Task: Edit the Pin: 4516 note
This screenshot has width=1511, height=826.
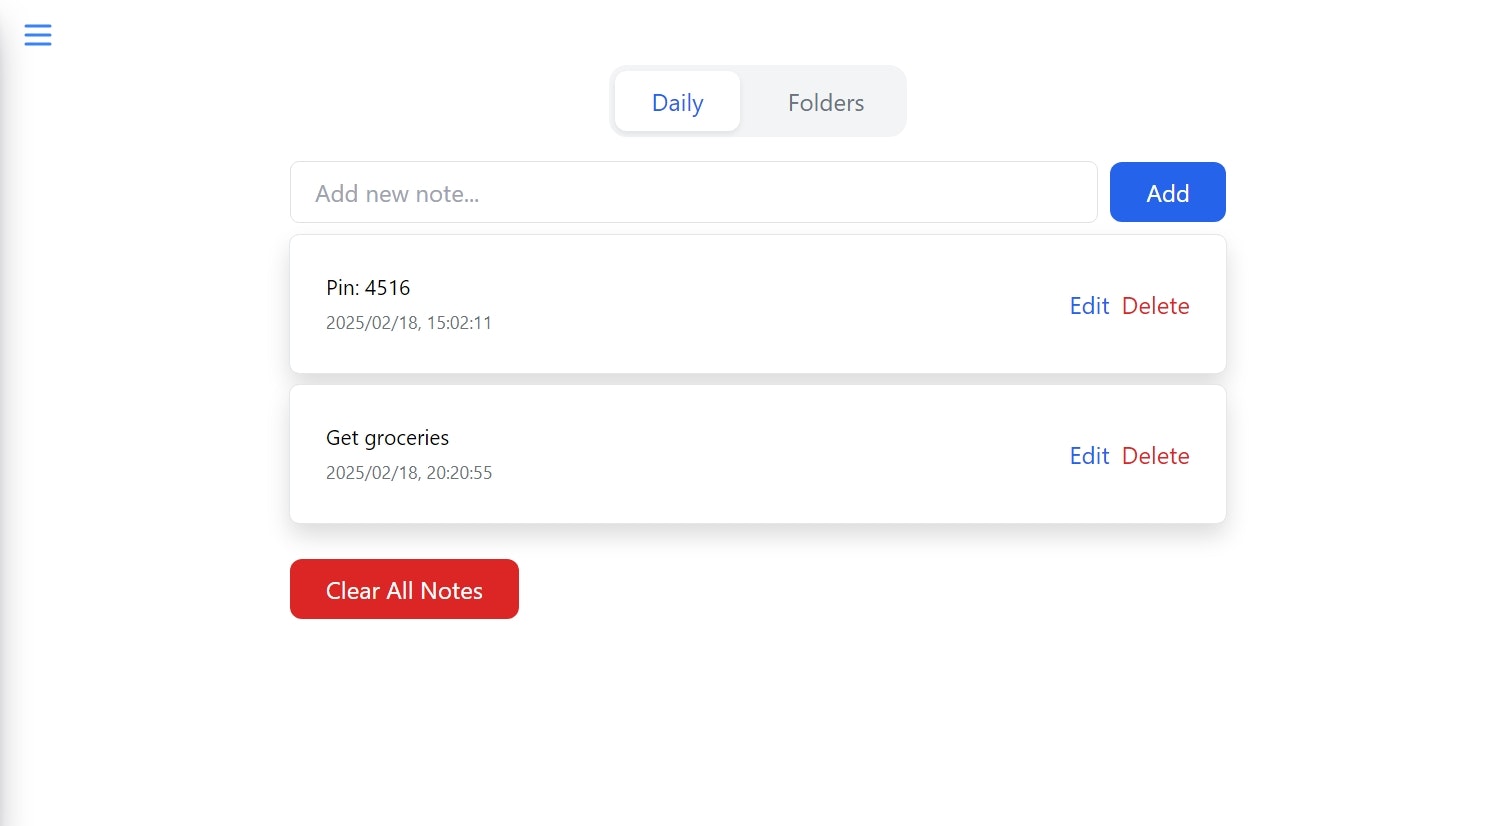Action: tap(1089, 306)
